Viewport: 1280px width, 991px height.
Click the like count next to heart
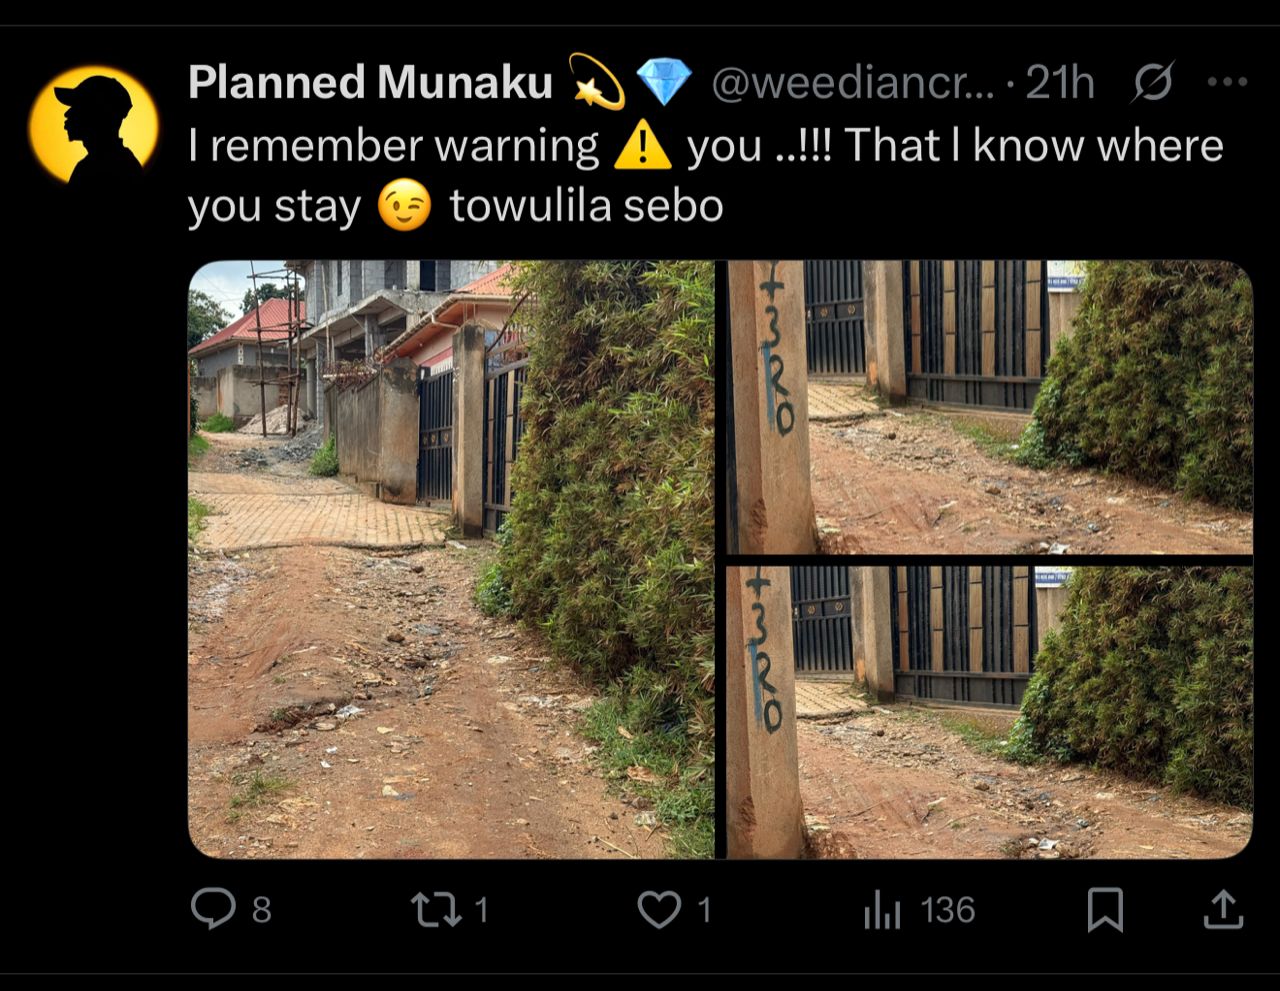pyautogui.click(x=704, y=910)
